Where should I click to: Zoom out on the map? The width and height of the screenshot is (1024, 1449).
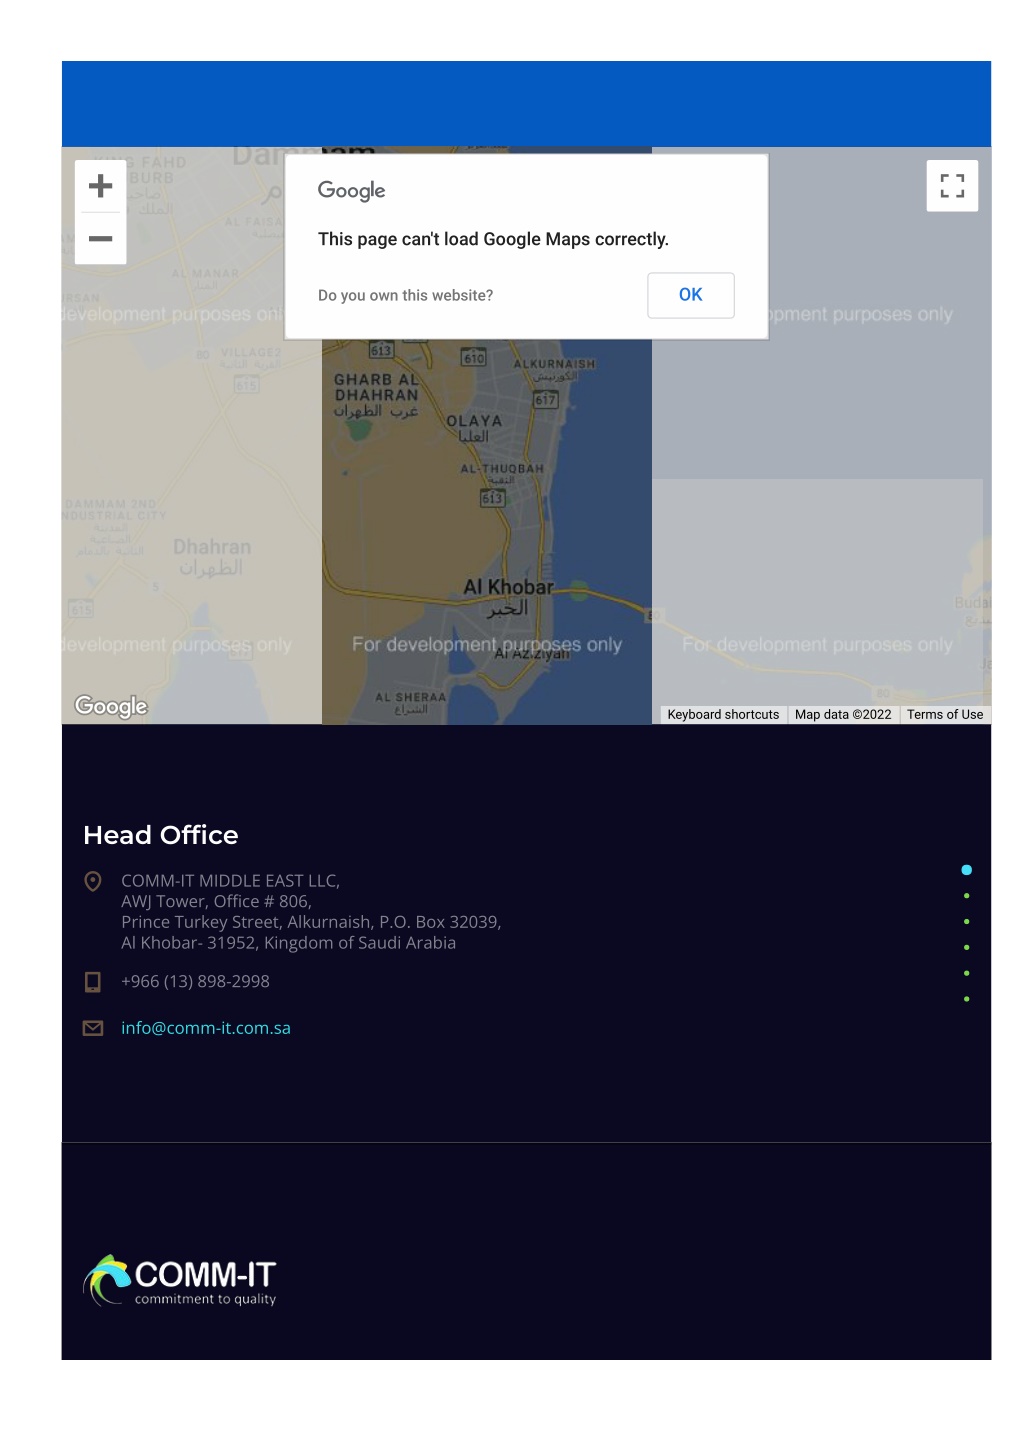100,239
